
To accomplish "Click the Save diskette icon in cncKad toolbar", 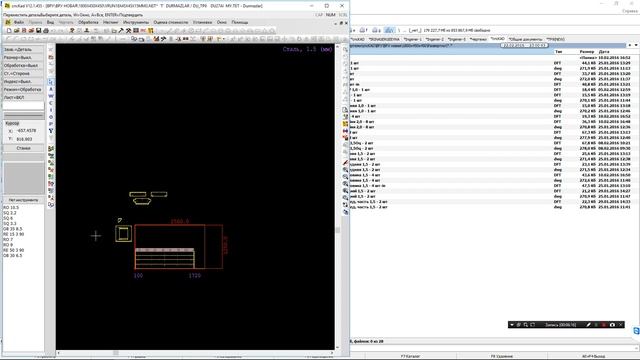I will pyautogui.click(x=39, y=30).
